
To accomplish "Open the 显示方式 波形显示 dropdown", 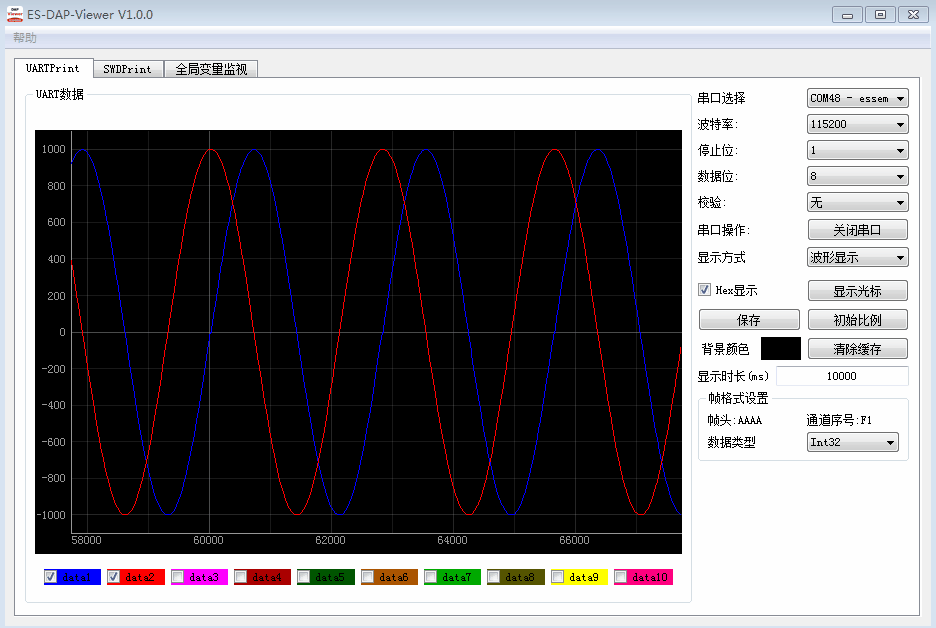I will coord(857,257).
